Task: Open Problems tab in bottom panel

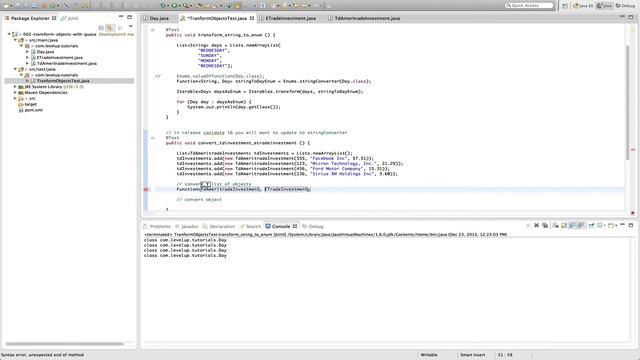Action: click(x=157, y=226)
